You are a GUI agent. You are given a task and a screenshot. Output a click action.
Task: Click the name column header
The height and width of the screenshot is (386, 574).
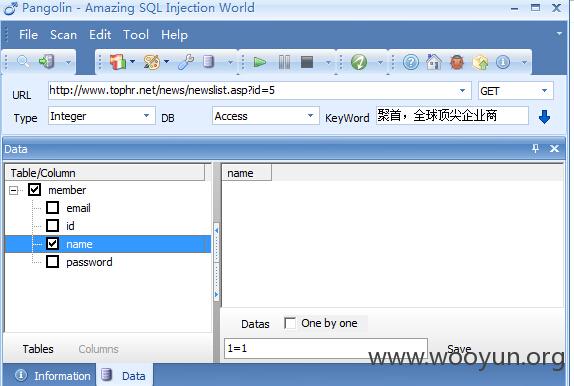click(247, 173)
